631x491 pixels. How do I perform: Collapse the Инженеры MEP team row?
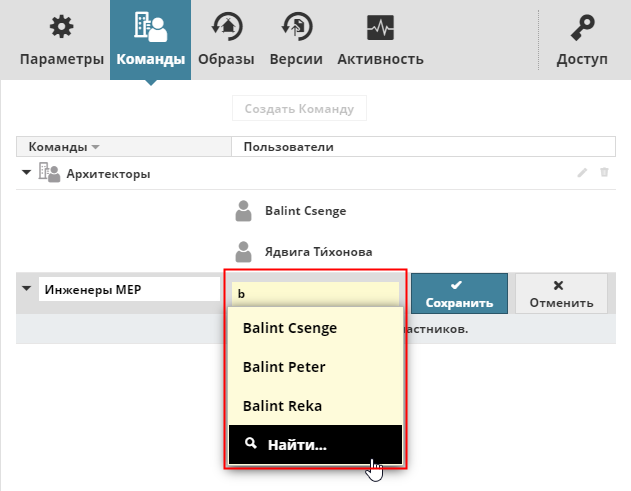(x=27, y=289)
